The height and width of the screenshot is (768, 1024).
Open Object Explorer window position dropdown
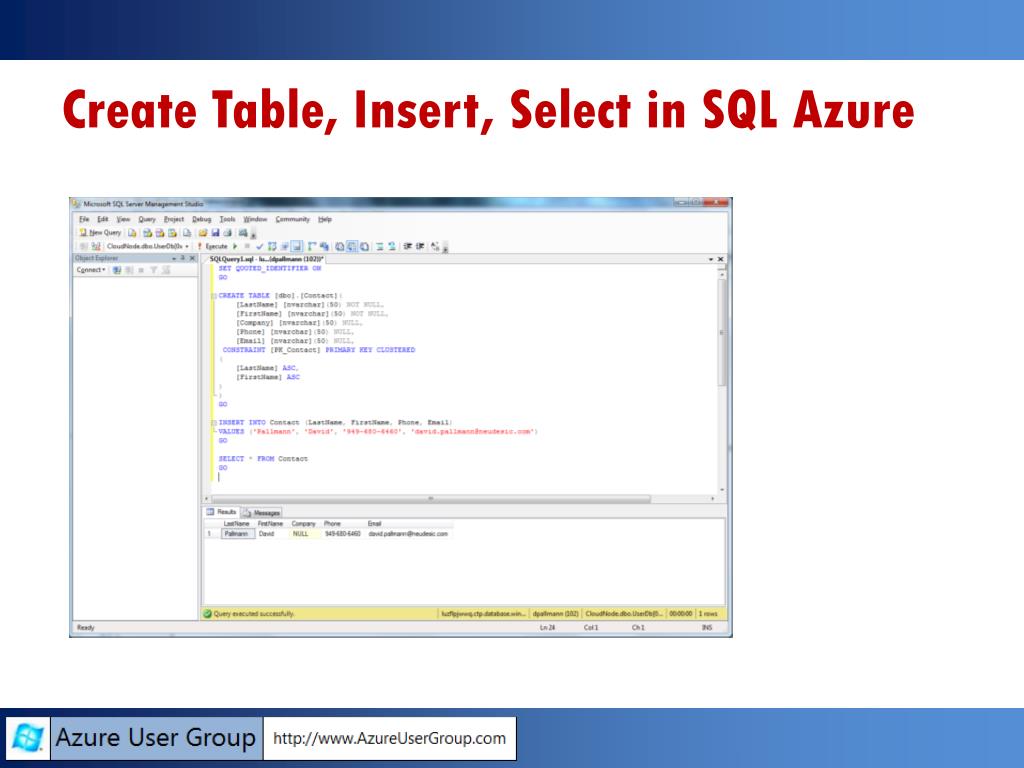(x=174, y=259)
